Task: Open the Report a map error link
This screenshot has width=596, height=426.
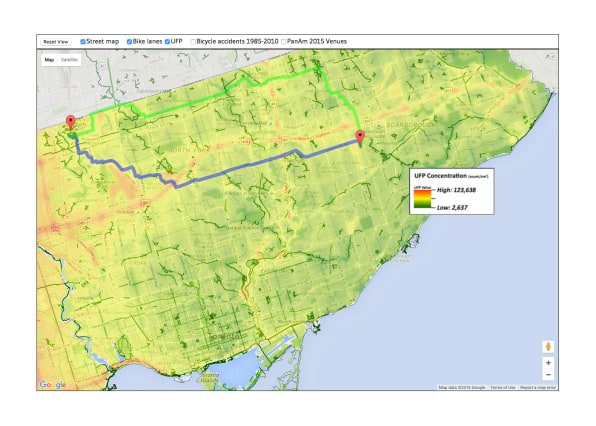Action: coord(538,388)
